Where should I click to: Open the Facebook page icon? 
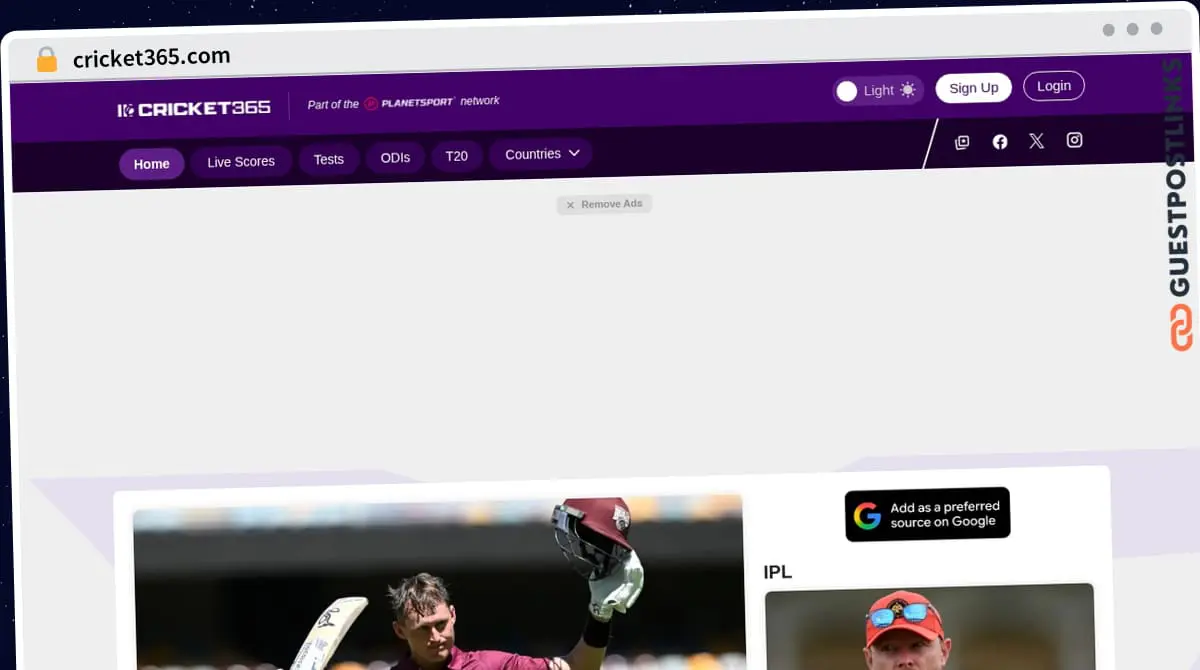[999, 142]
